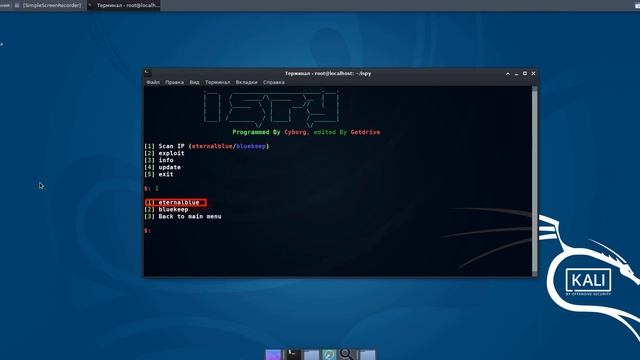This screenshot has width=640, height=360.
Task: Click the blue "bluekeep" word in Scan IP line
Action: coord(251,146)
